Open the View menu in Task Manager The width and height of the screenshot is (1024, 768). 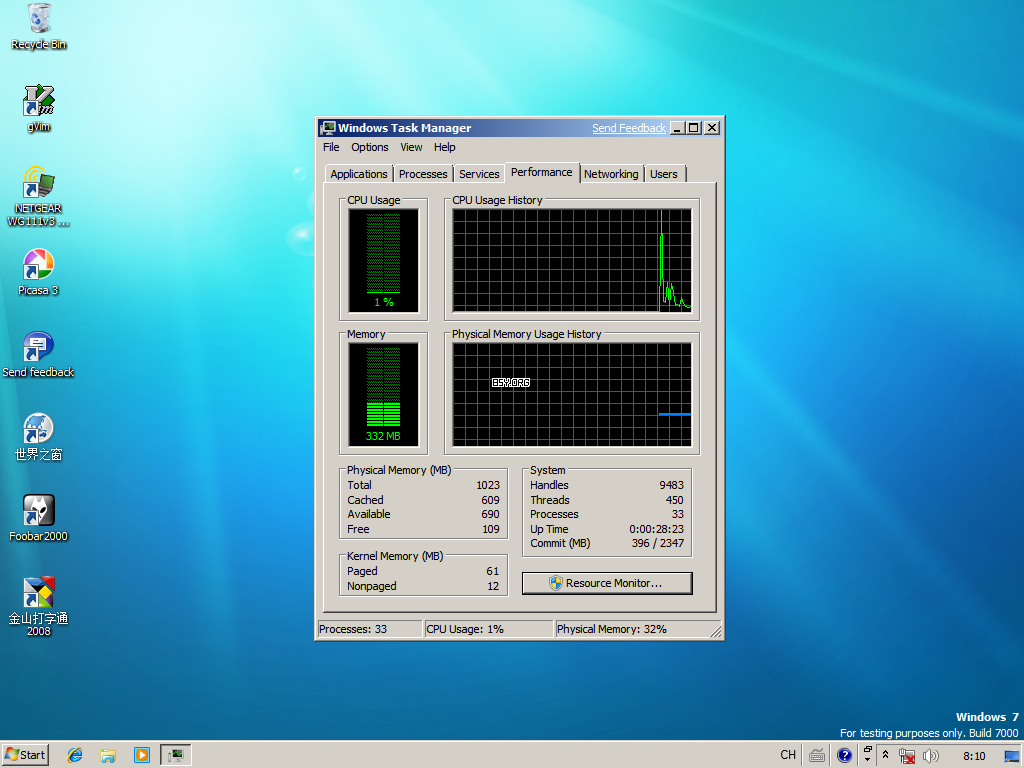pyautogui.click(x=411, y=147)
